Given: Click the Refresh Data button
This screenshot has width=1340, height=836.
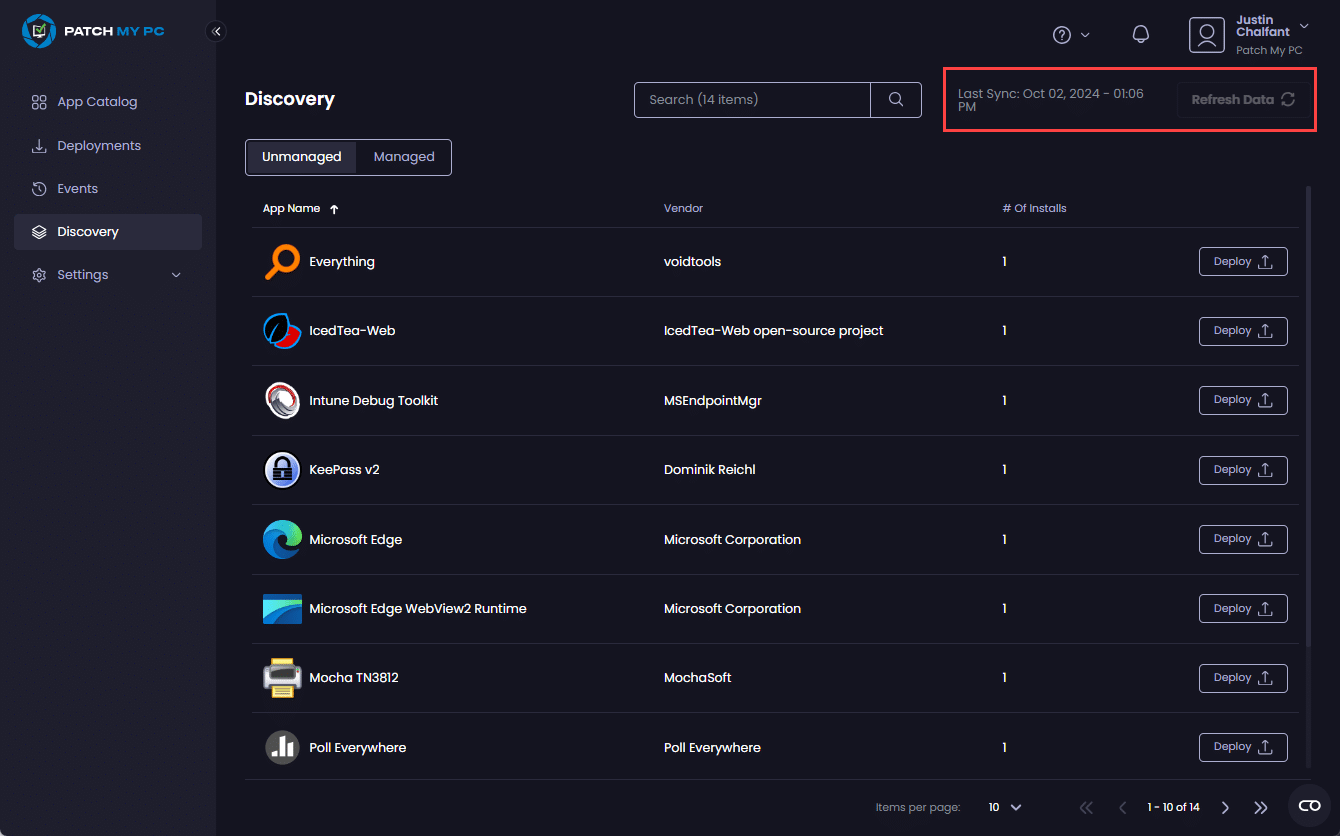Looking at the screenshot, I should pos(1243,100).
